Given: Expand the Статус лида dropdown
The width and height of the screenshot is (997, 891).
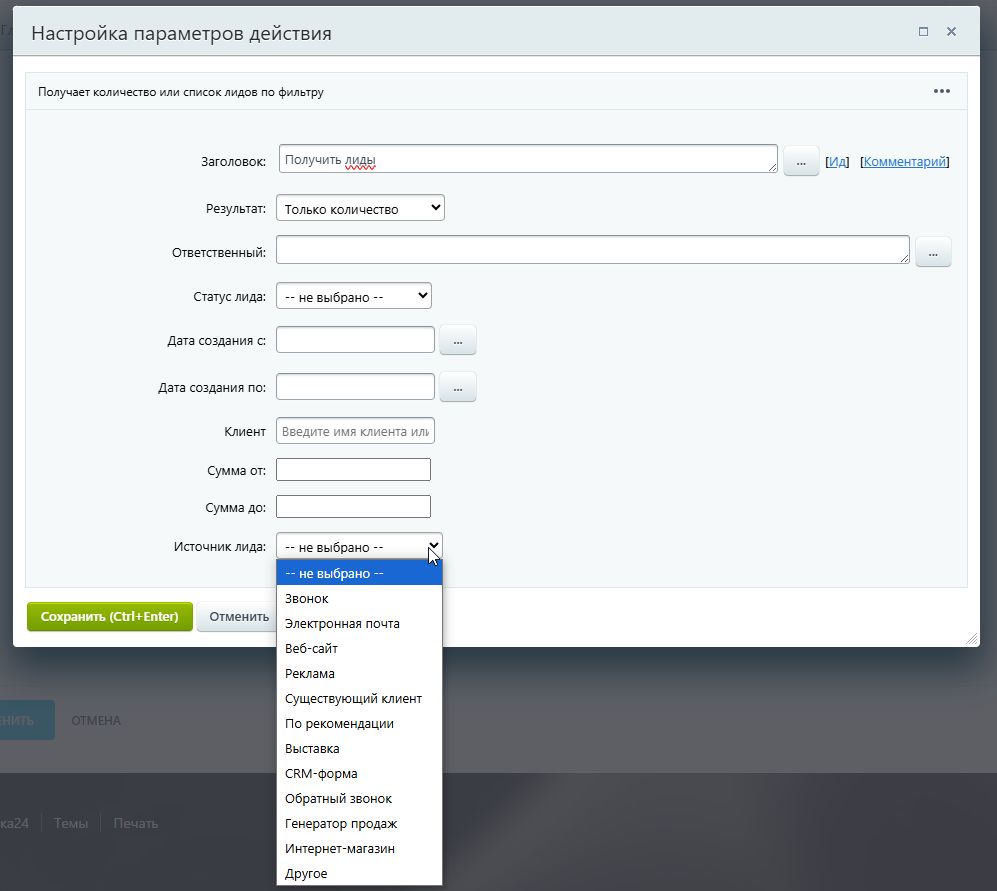Looking at the screenshot, I should click(x=353, y=296).
